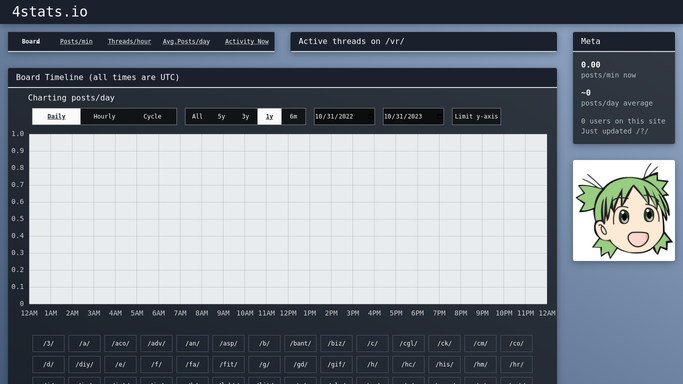683x384 pixels.
Task: Select the /co/ board button
Action: click(517, 343)
